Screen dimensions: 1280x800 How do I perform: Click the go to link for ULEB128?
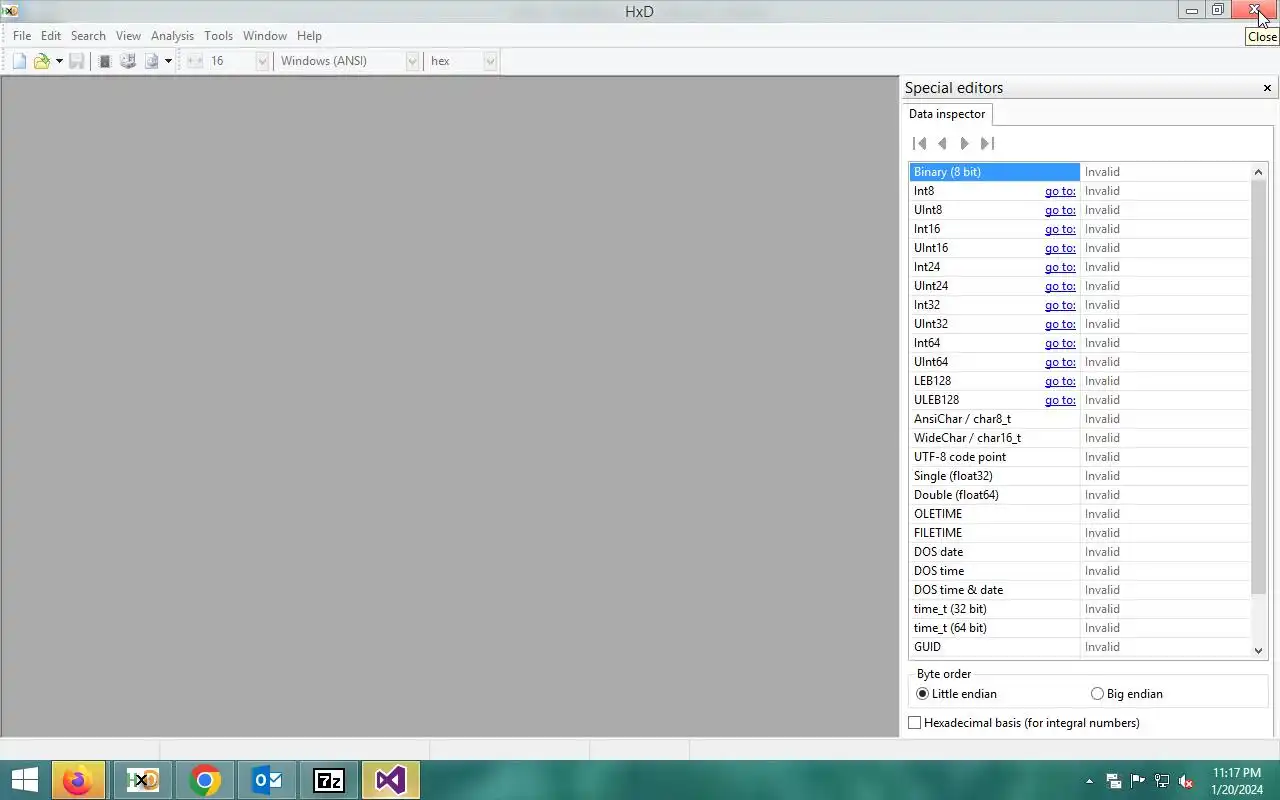pos(1060,400)
